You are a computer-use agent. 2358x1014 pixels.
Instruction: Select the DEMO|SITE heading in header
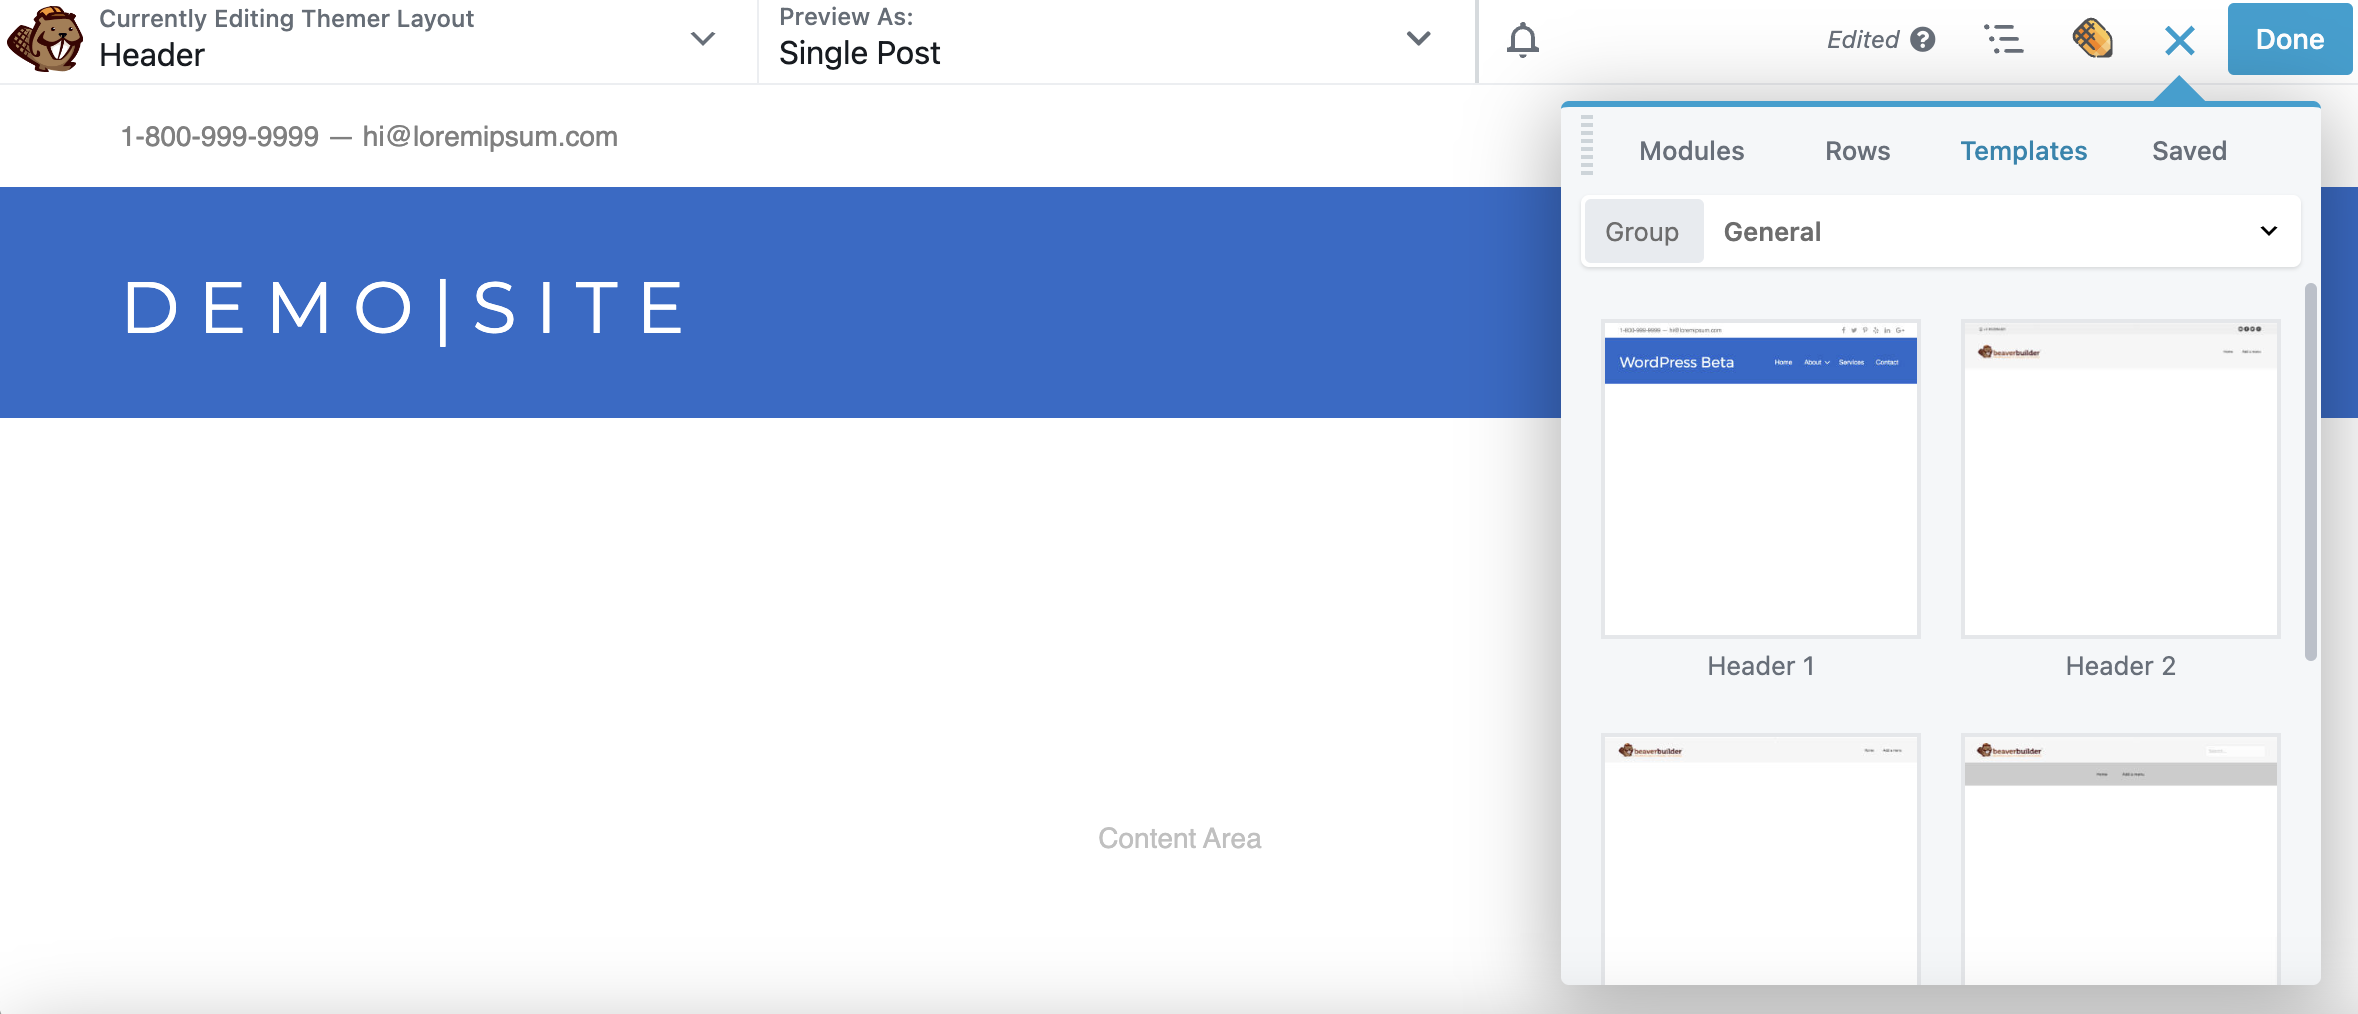coord(405,308)
